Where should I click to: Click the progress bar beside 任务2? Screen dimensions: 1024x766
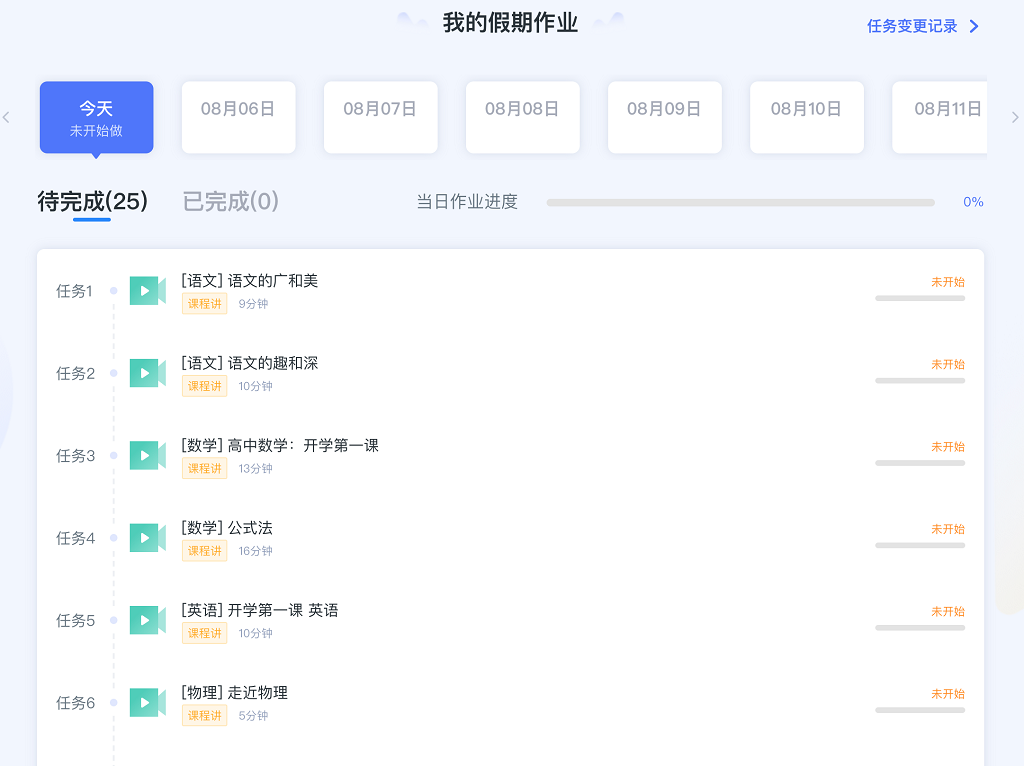pyautogui.click(x=920, y=381)
